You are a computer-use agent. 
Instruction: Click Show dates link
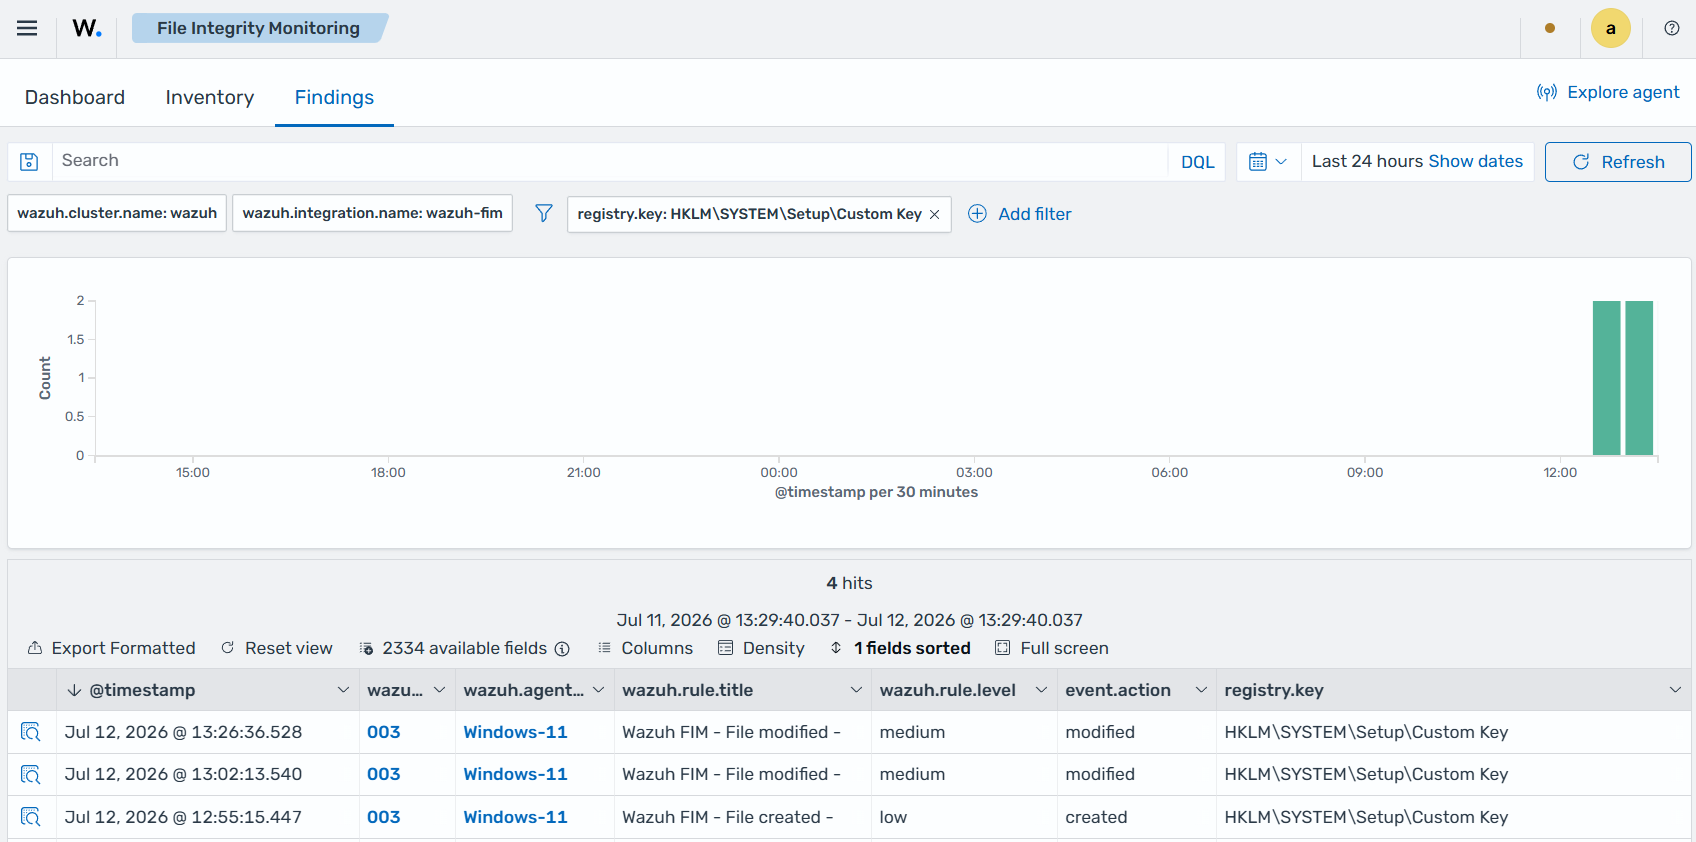pyautogui.click(x=1475, y=161)
